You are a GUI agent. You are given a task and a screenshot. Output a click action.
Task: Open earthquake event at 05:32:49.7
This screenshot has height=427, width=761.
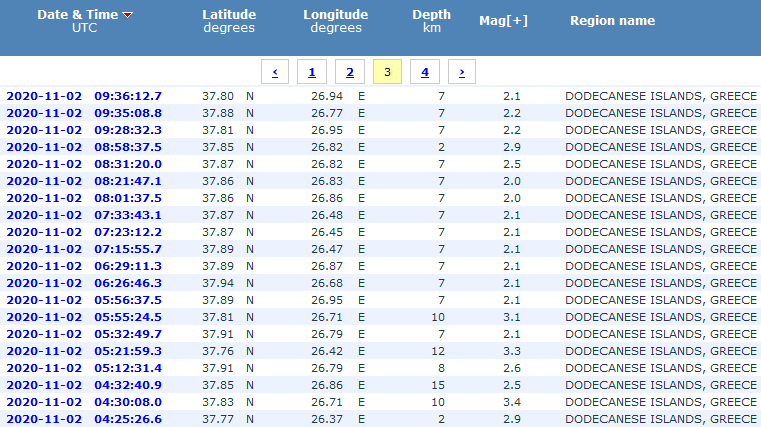pos(84,334)
